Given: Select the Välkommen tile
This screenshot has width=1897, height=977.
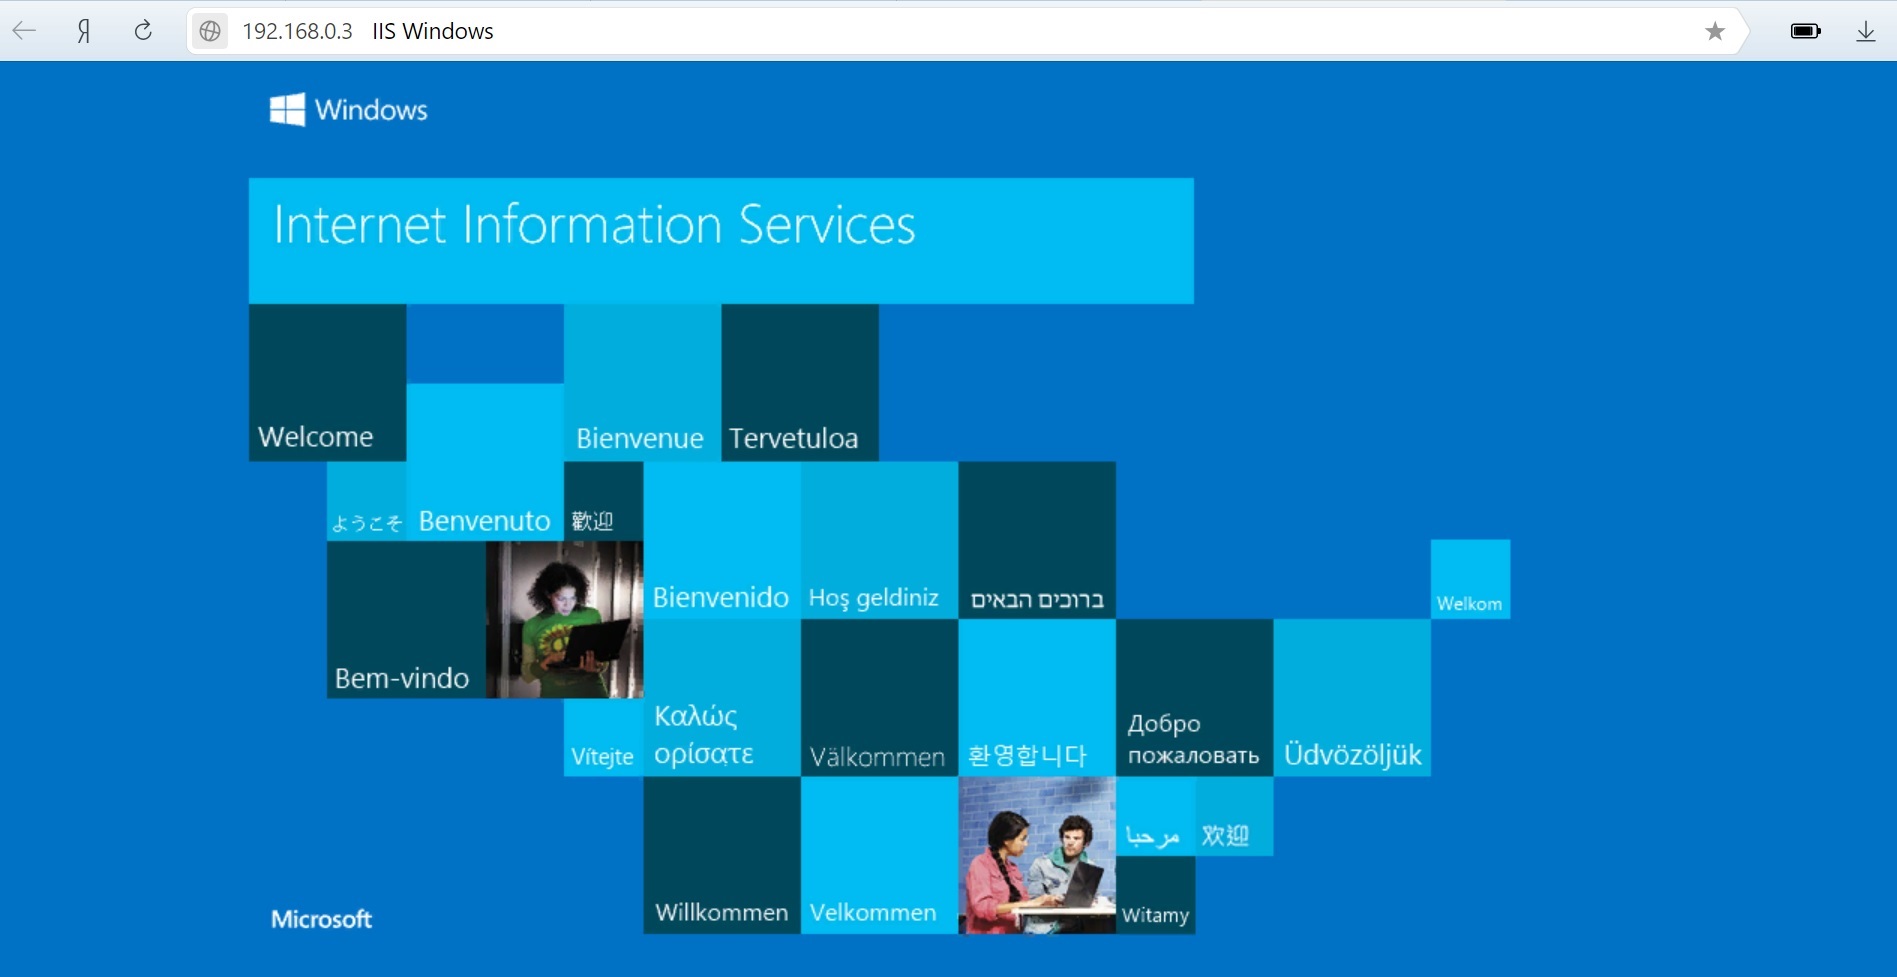Looking at the screenshot, I should coord(879,697).
